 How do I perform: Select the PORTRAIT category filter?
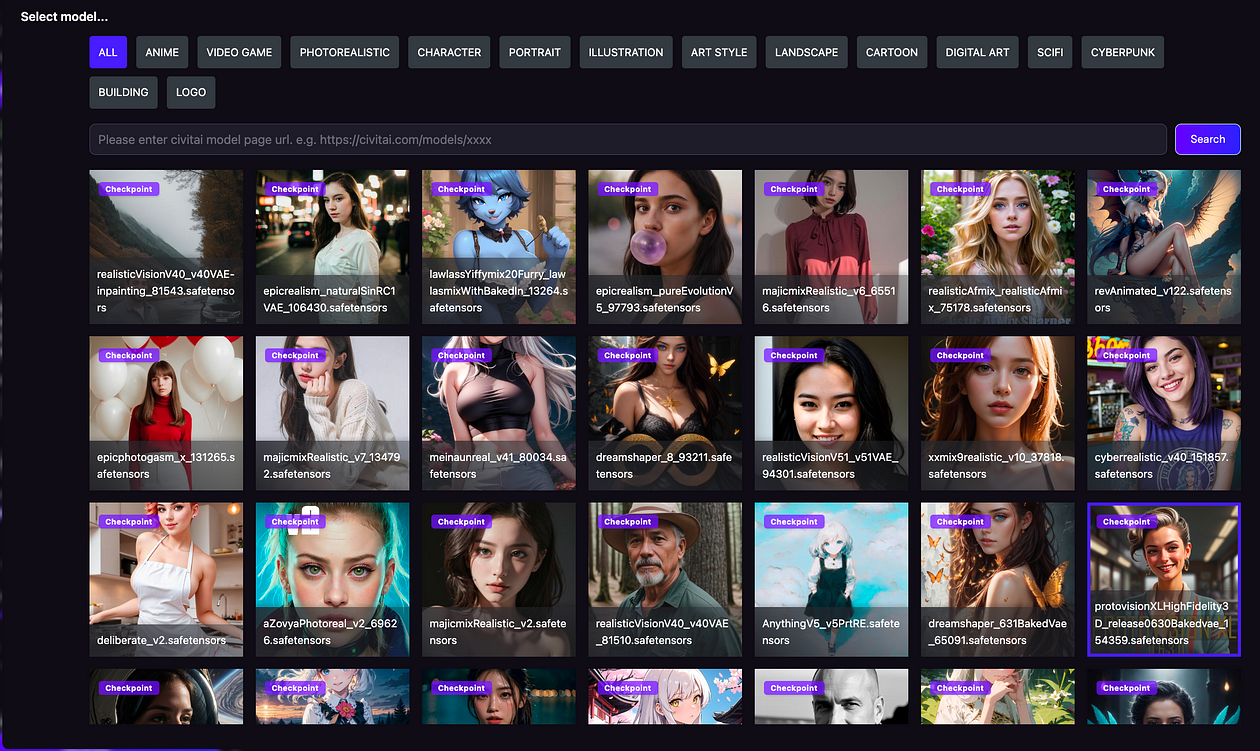535,52
